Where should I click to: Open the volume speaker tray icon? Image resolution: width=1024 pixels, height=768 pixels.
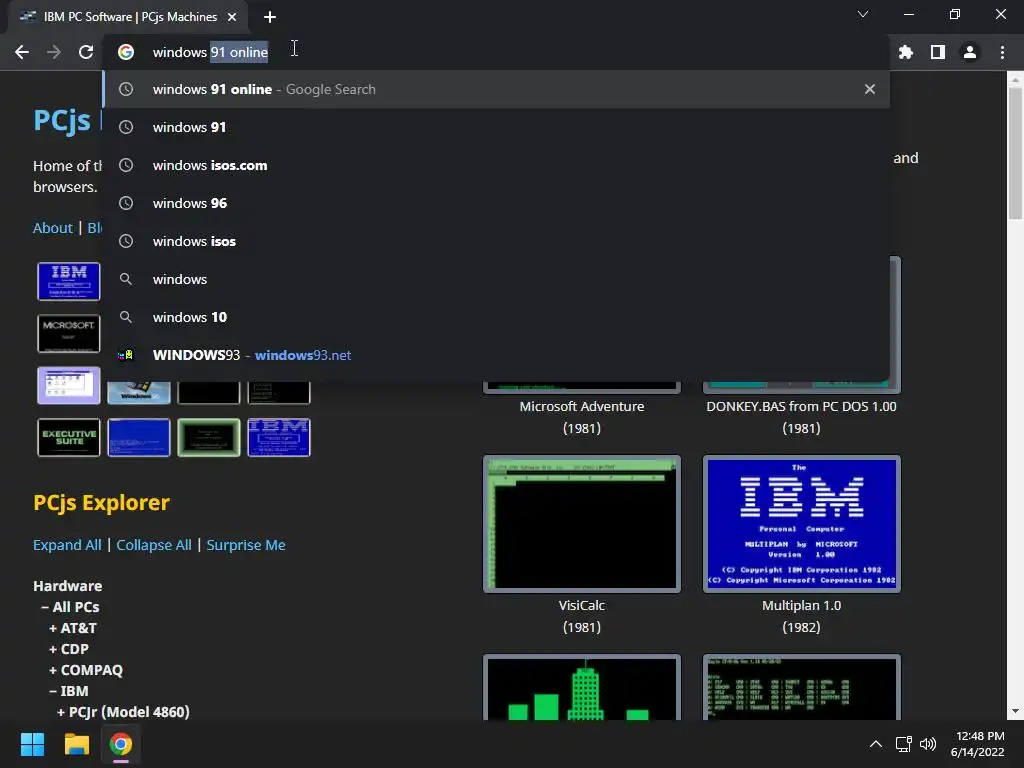(x=928, y=744)
